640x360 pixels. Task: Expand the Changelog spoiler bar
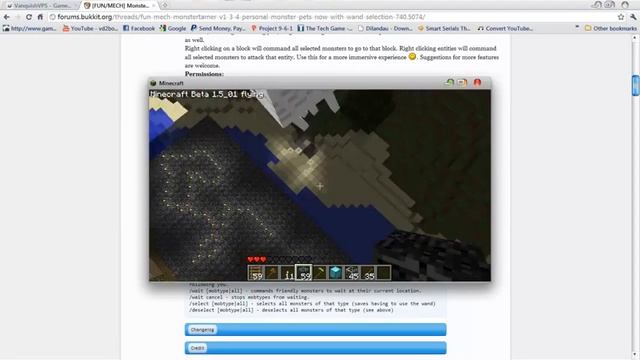tap(315, 329)
